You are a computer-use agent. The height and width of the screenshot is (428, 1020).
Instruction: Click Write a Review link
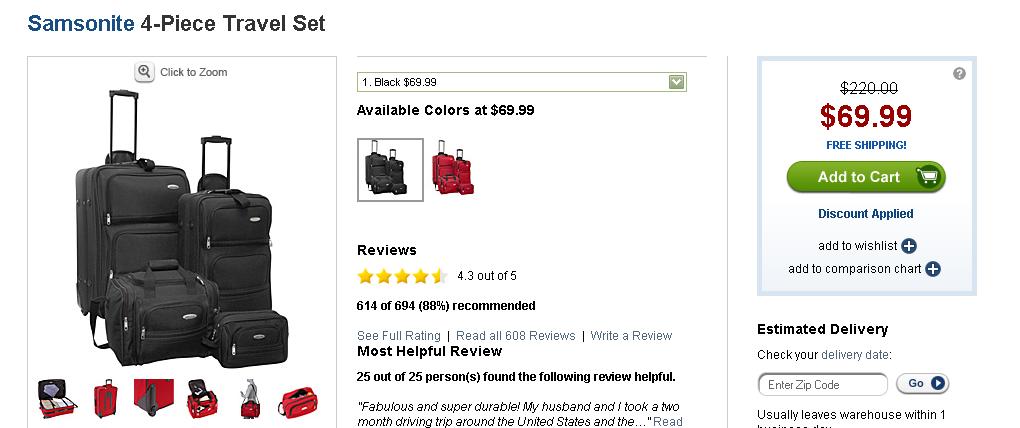tap(631, 336)
